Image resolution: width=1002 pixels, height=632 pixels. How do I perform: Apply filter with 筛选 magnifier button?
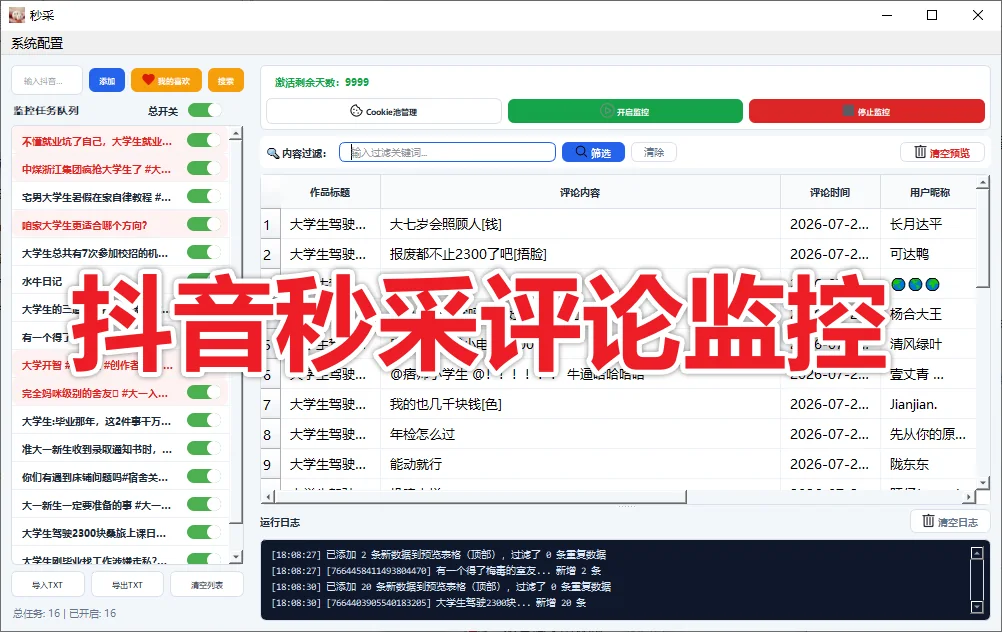593,152
